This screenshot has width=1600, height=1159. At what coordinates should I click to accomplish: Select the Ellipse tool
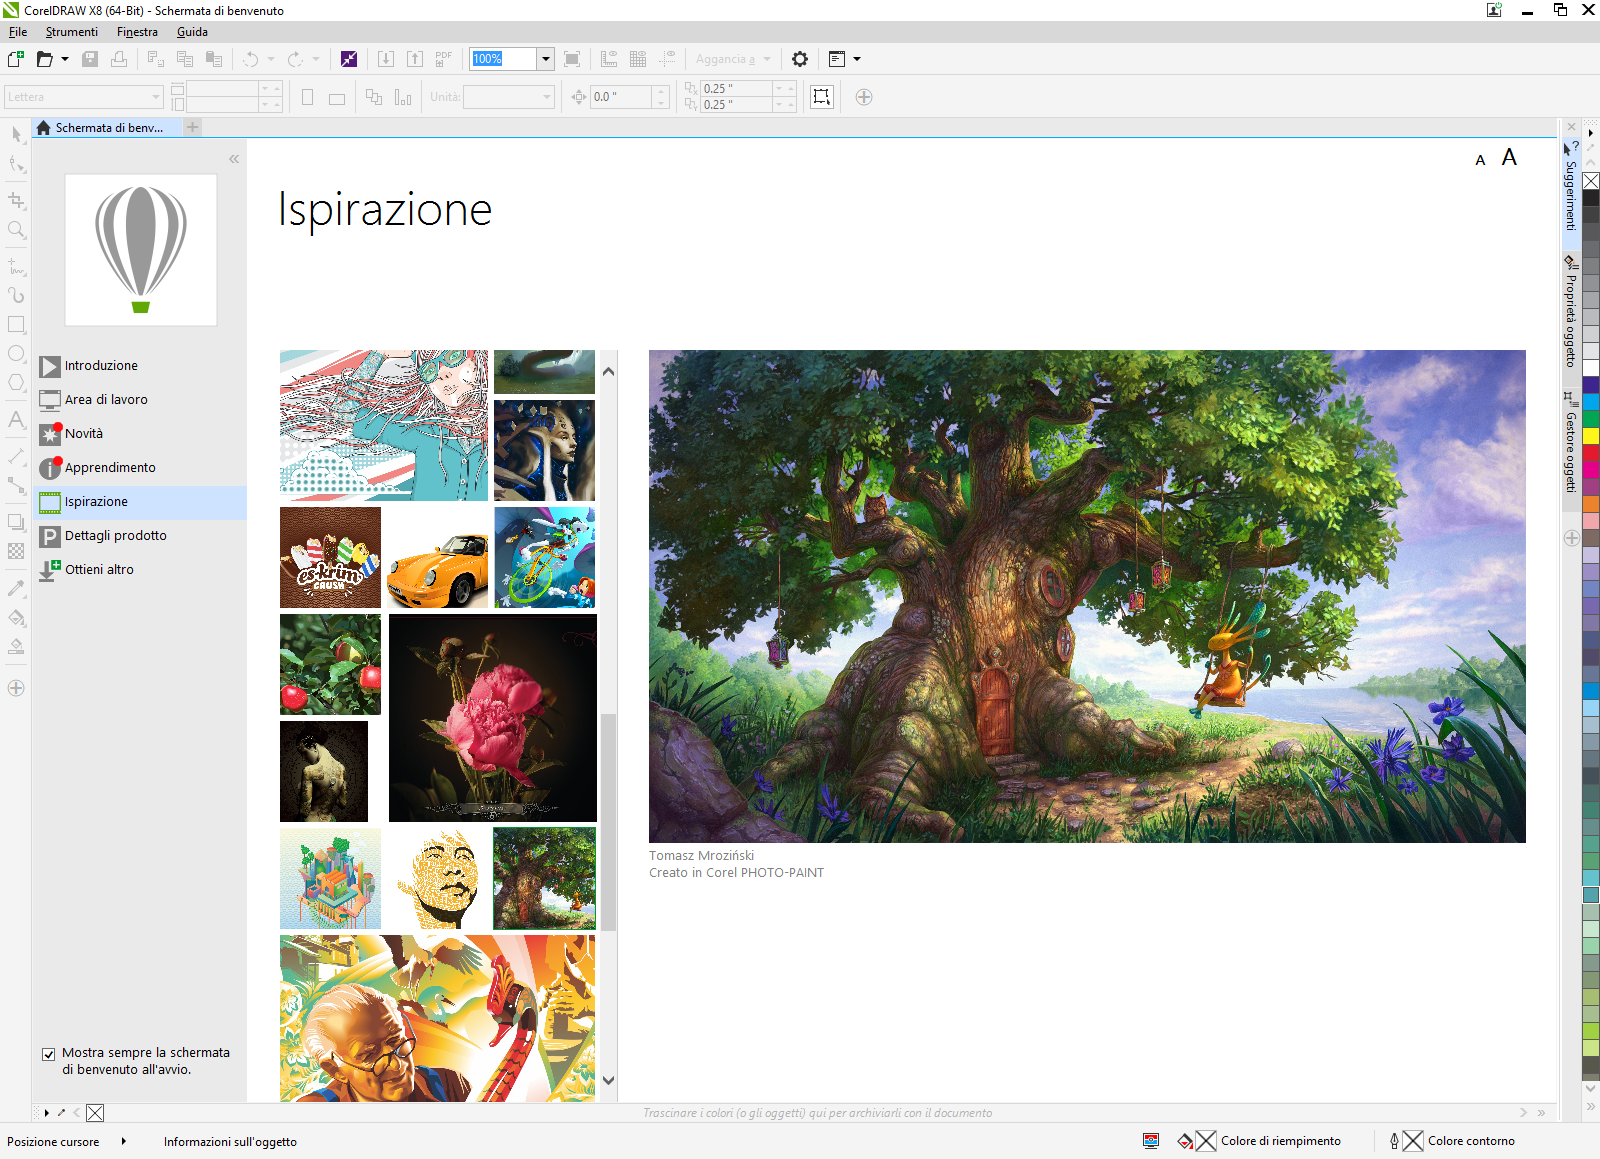click(x=16, y=354)
